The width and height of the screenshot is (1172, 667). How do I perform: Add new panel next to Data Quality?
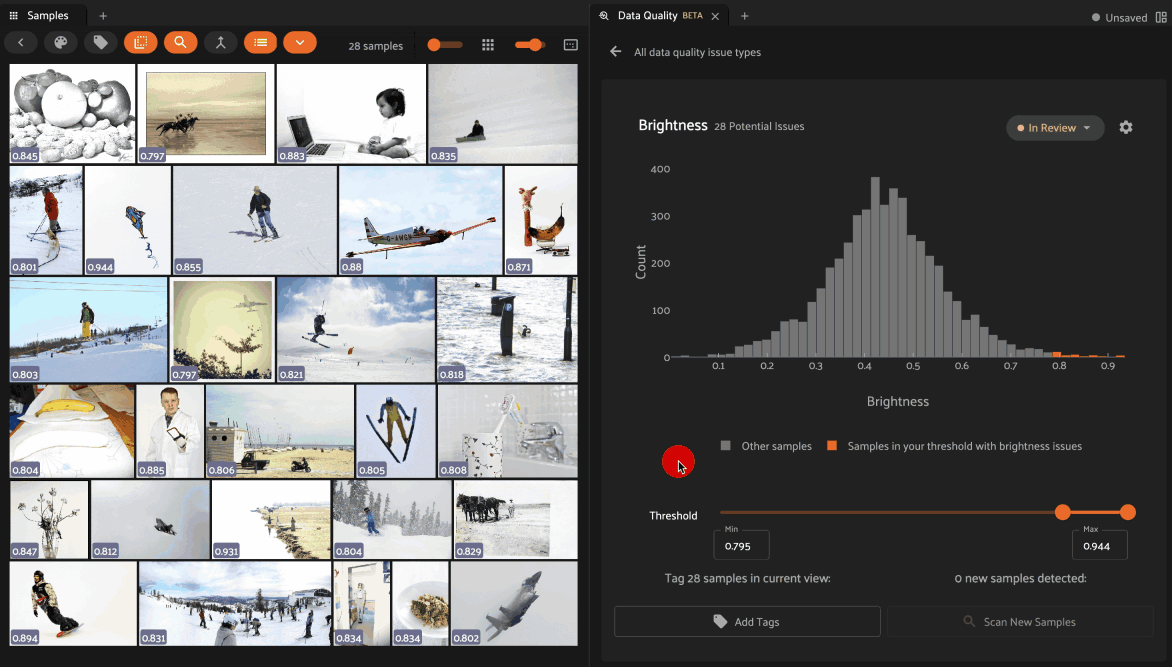point(744,16)
